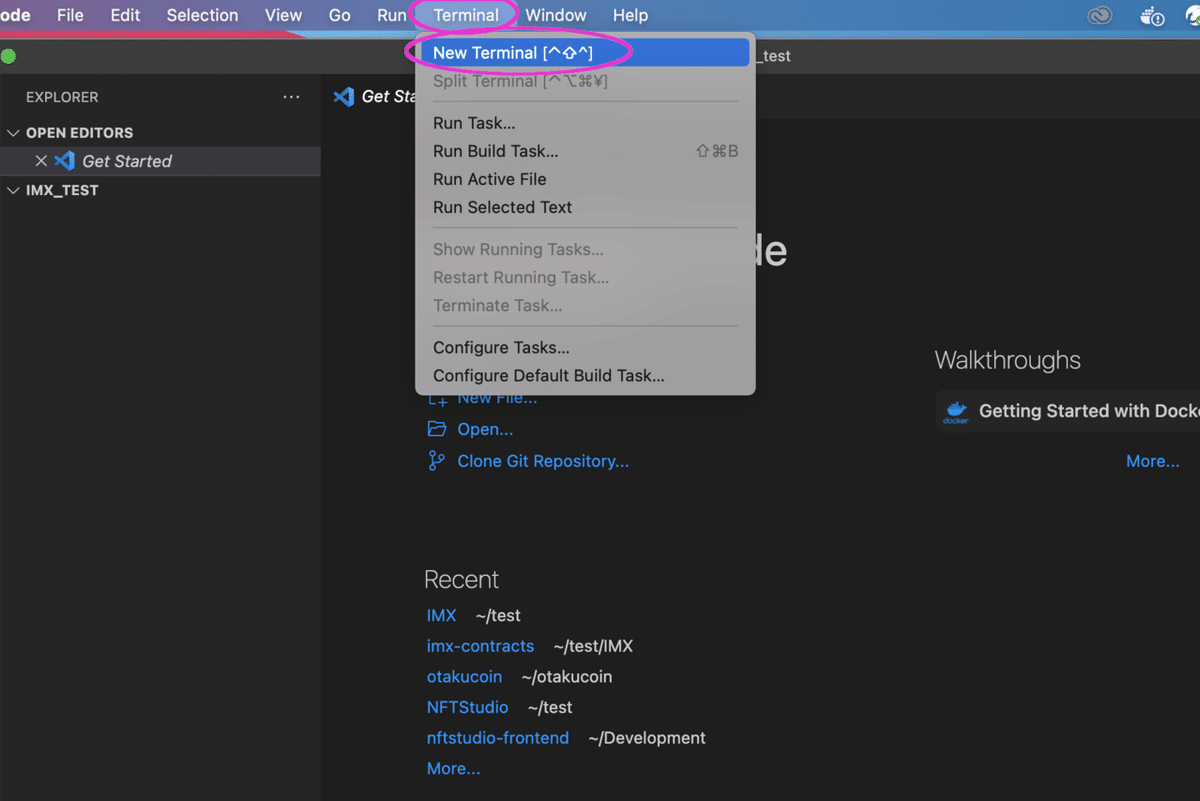Viewport: 1200px width, 801px height.
Task: Open the recent IMX project
Action: point(441,615)
